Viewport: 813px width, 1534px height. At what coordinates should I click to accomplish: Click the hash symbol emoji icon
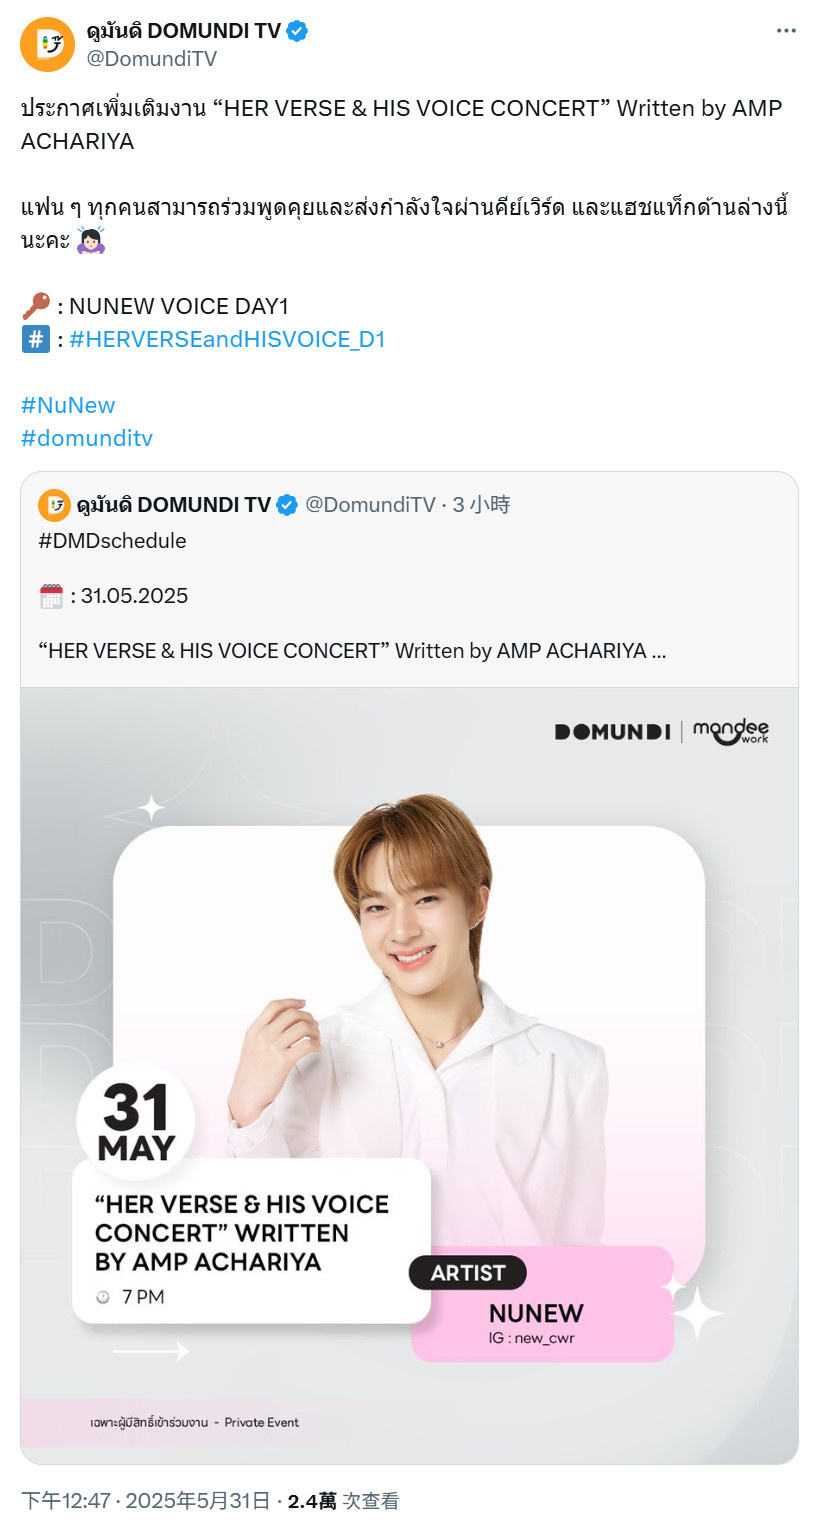point(35,339)
